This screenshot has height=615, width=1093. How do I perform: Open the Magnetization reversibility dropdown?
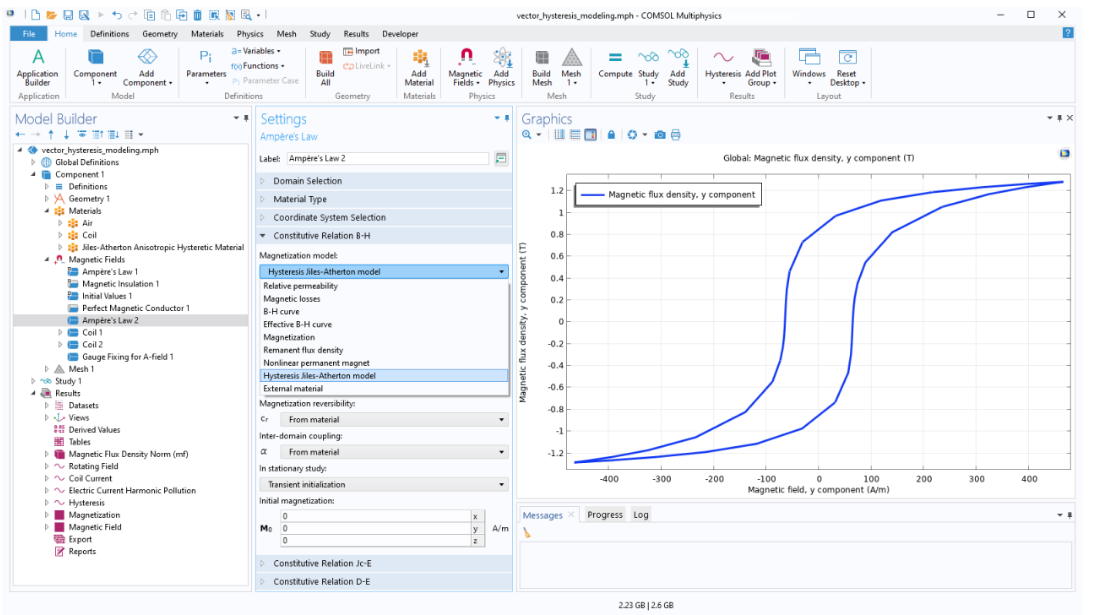click(394, 420)
